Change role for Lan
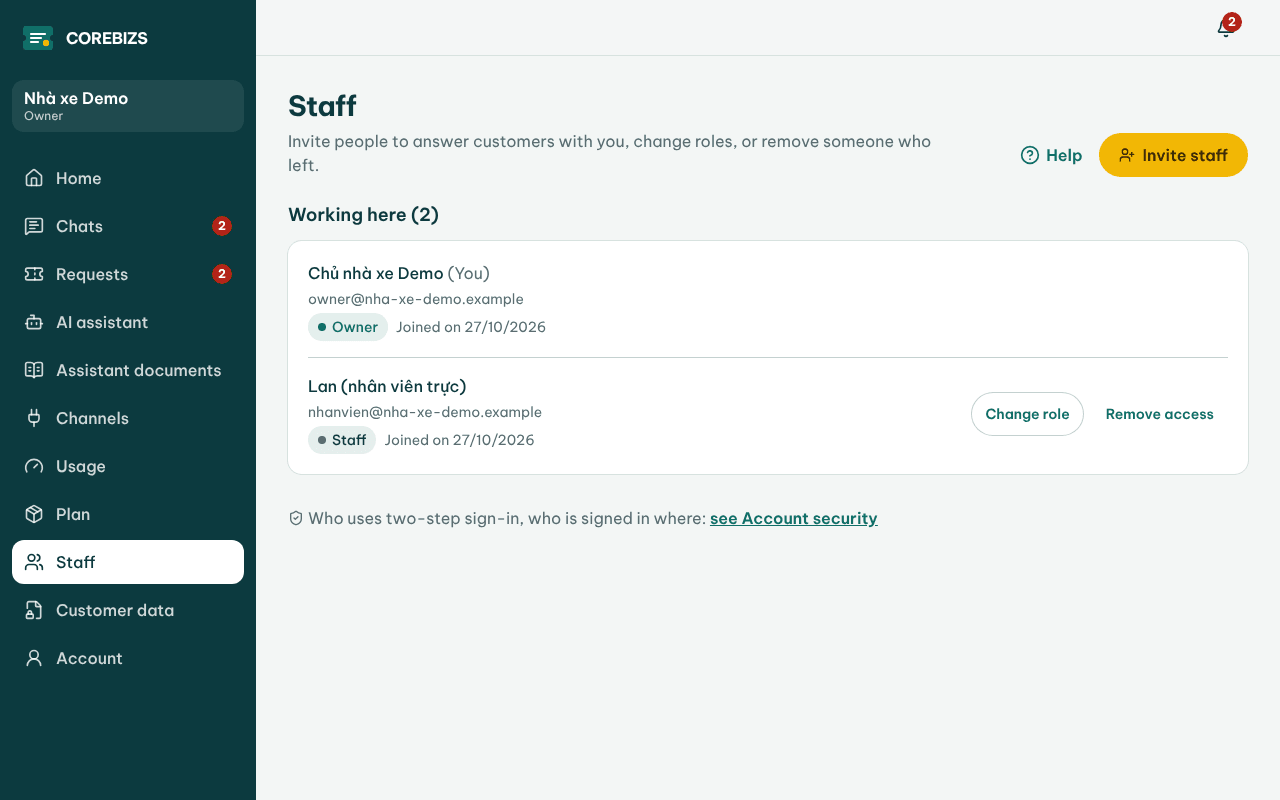This screenshot has height=800, width=1280. click(1027, 414)
